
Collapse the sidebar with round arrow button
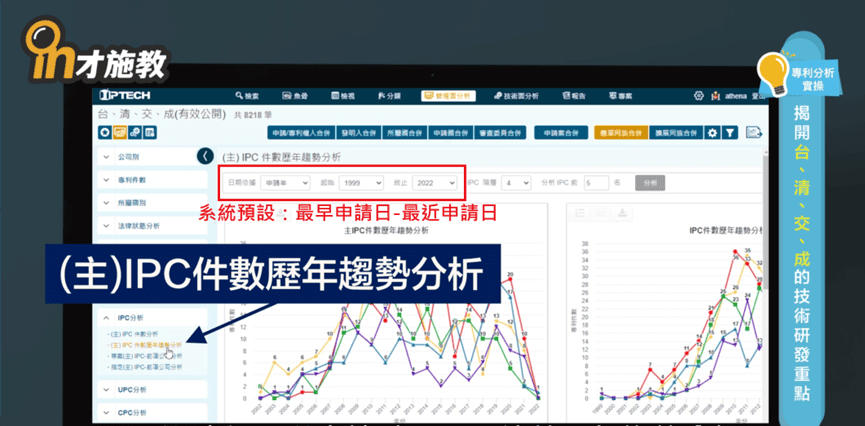[205, 156]
